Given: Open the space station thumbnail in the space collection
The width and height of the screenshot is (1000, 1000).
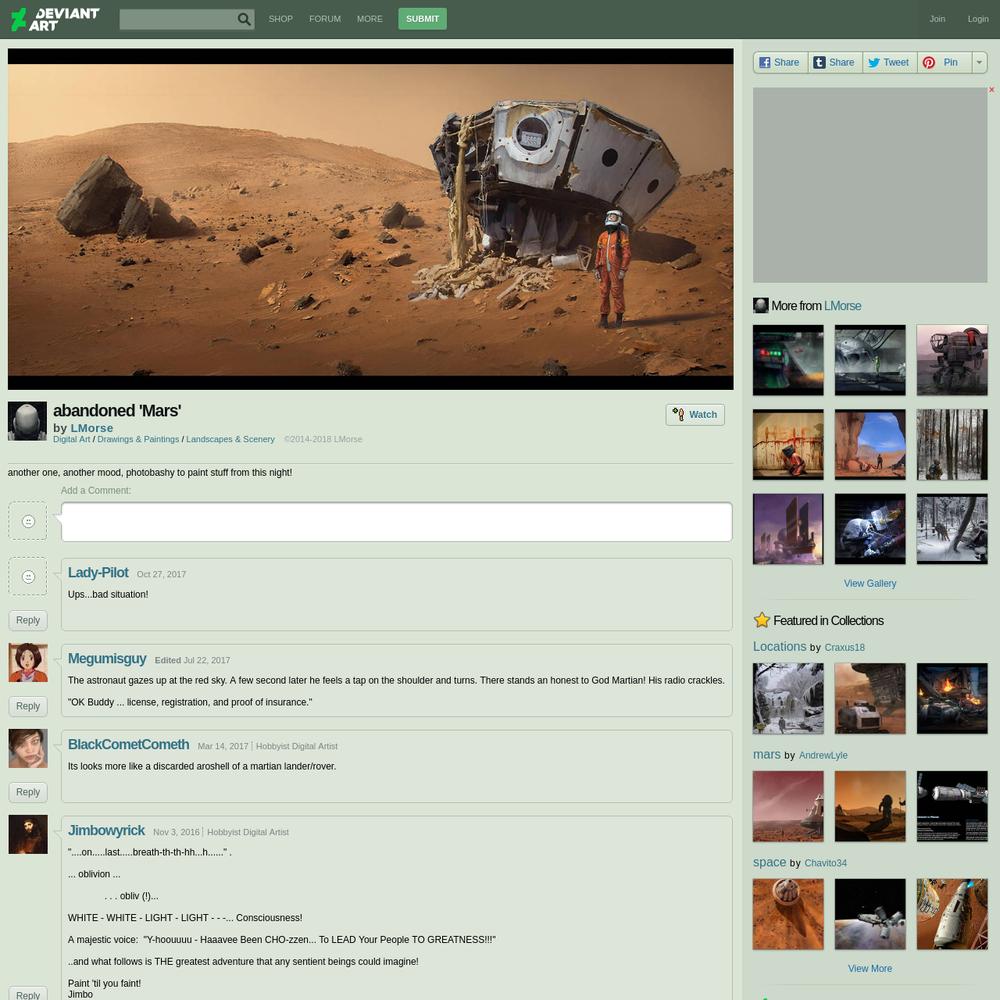Looking at the screenshot, I should click(x=870, y=914).
